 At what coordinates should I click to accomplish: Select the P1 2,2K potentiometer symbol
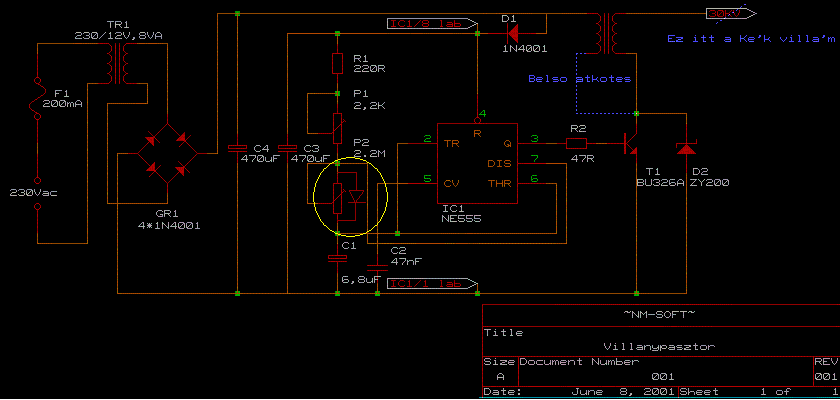[x=337, y=128]
